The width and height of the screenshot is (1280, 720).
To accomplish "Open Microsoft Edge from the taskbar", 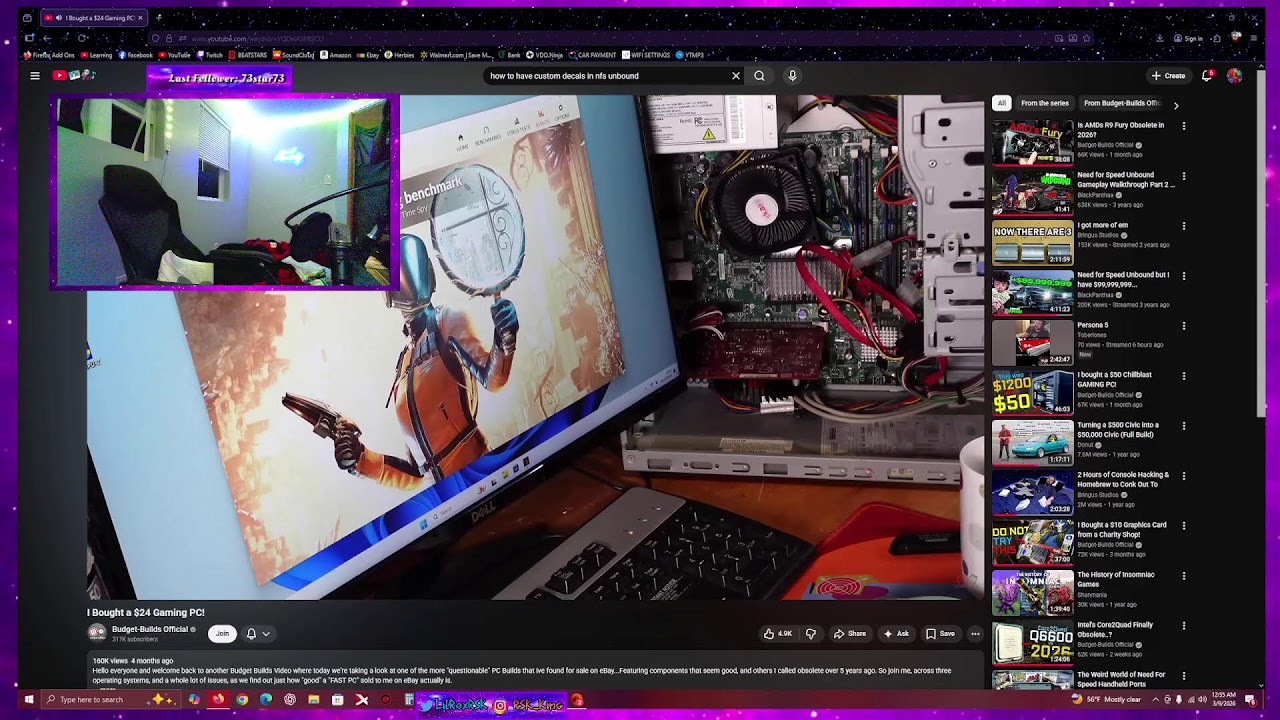I will 266,700.
